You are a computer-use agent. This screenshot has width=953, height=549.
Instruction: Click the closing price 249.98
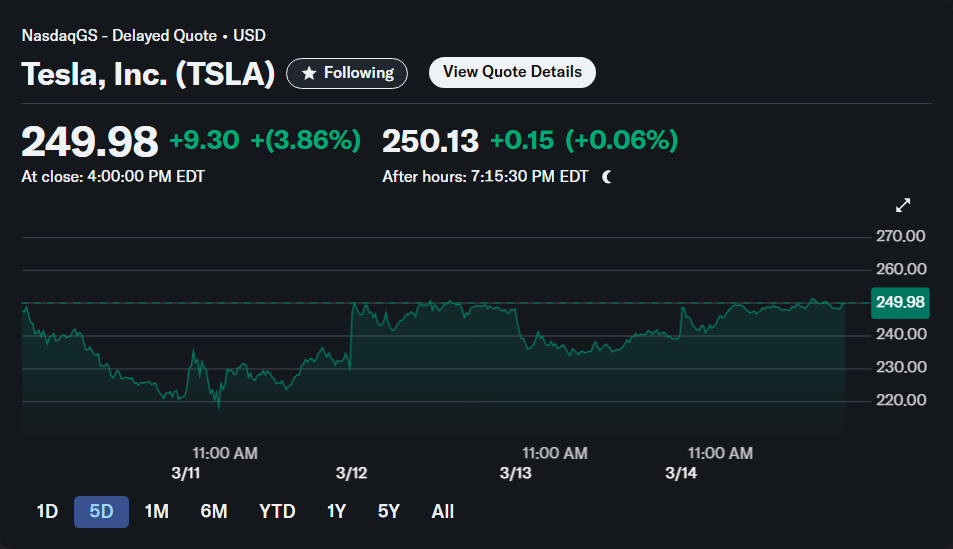click(89, 142)
